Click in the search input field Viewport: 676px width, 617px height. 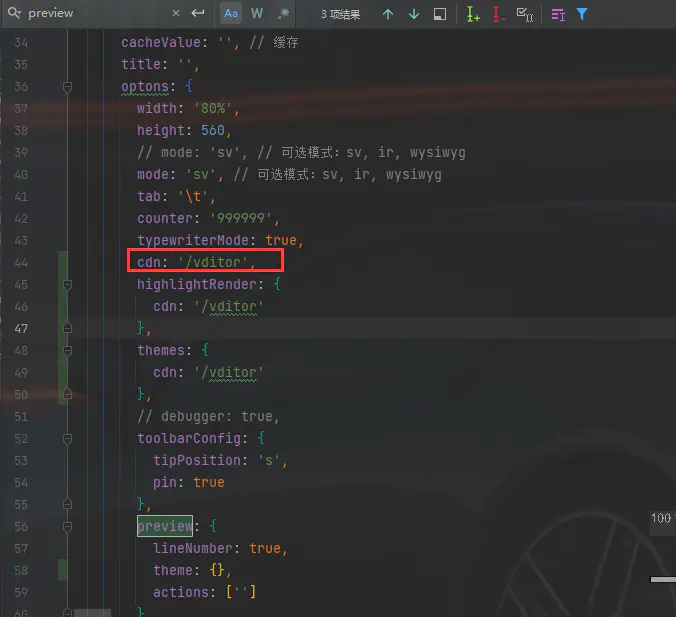coord(95,14)
